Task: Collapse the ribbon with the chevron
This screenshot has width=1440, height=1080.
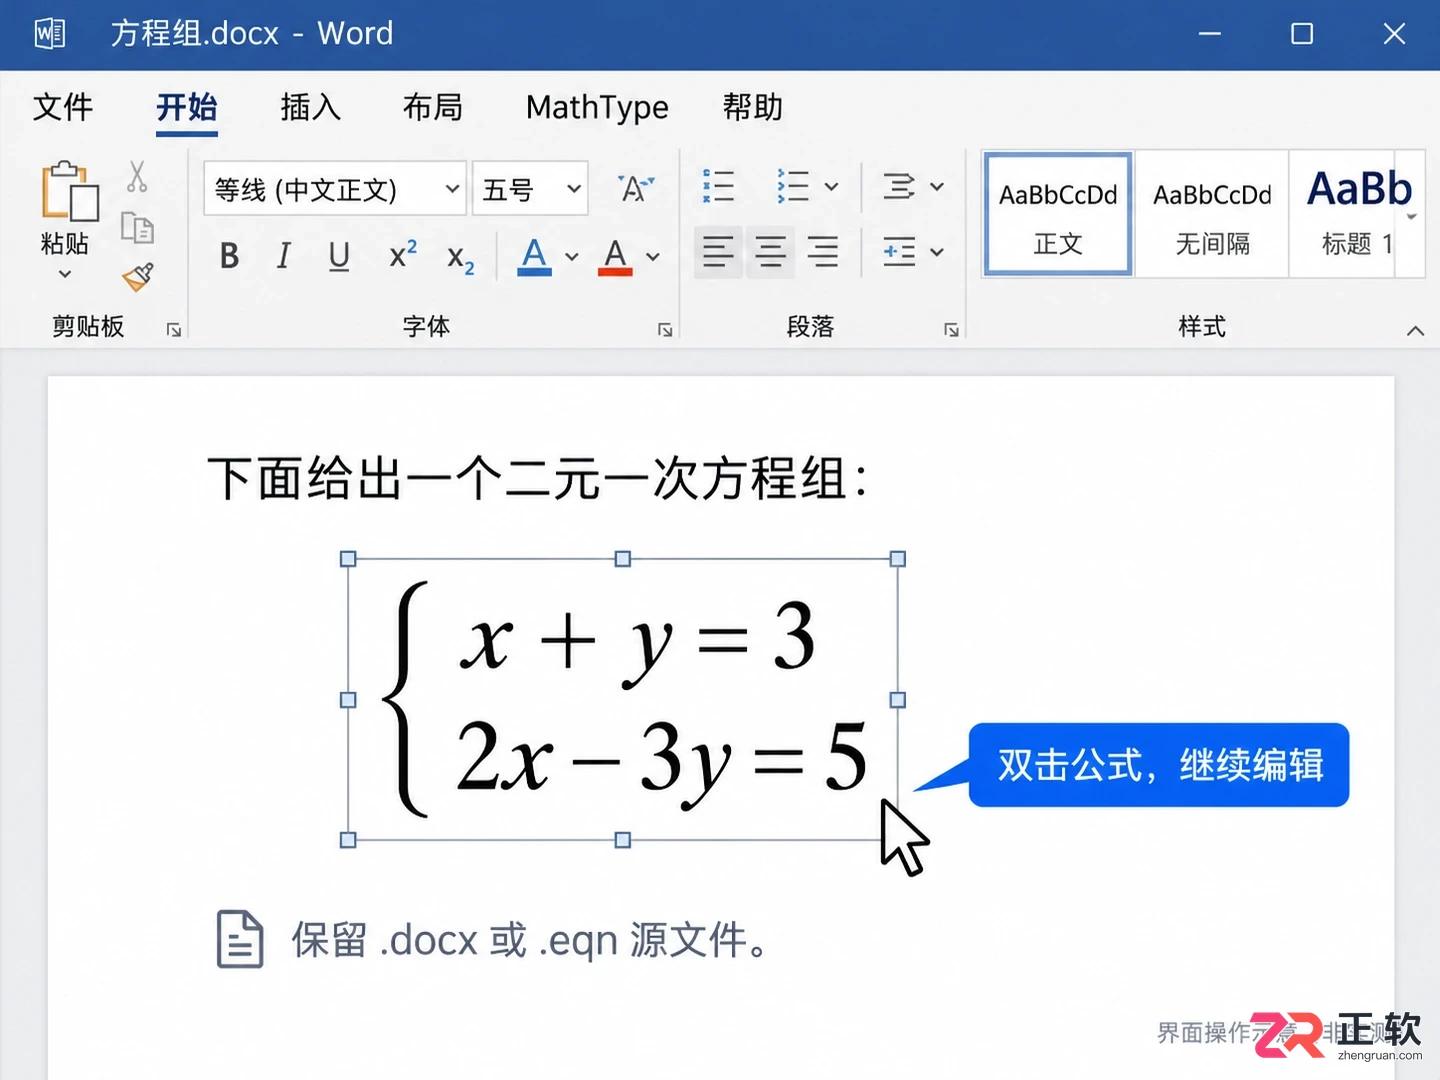Action: pyautogui.click(x=1415, y=330)
